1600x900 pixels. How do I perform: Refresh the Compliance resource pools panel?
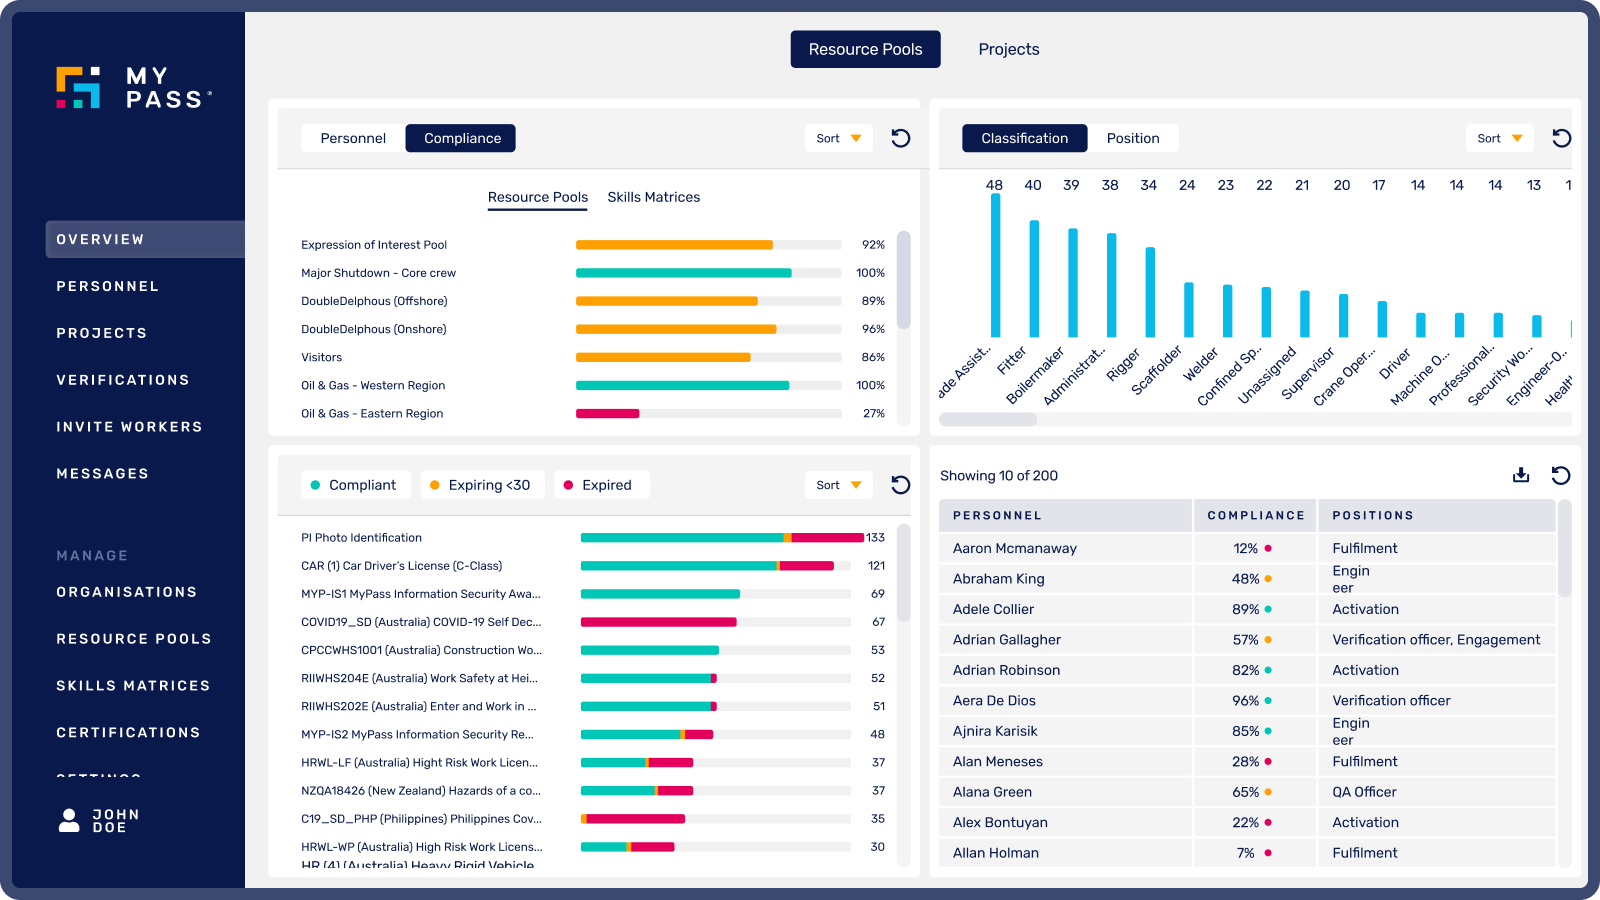[900, 138]
